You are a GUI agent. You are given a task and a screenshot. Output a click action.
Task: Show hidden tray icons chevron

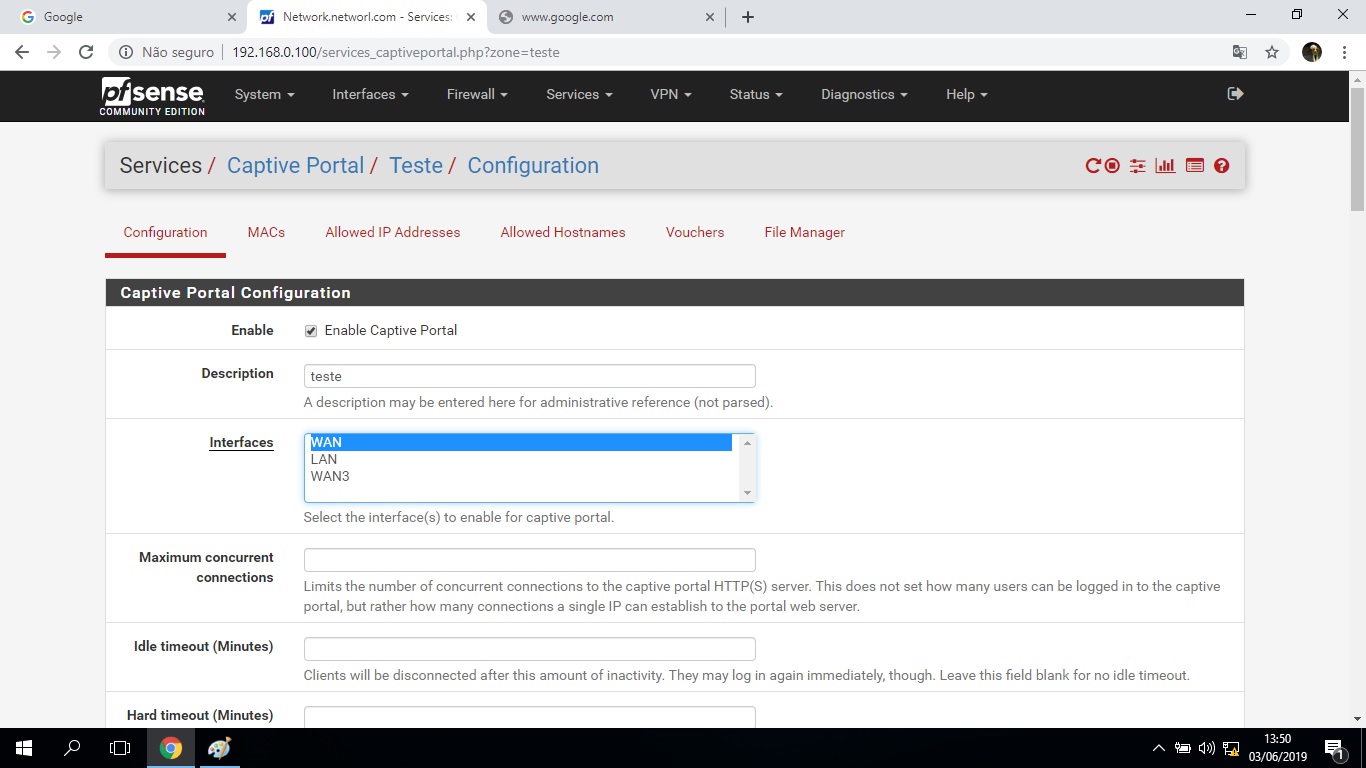point(1159,748)
